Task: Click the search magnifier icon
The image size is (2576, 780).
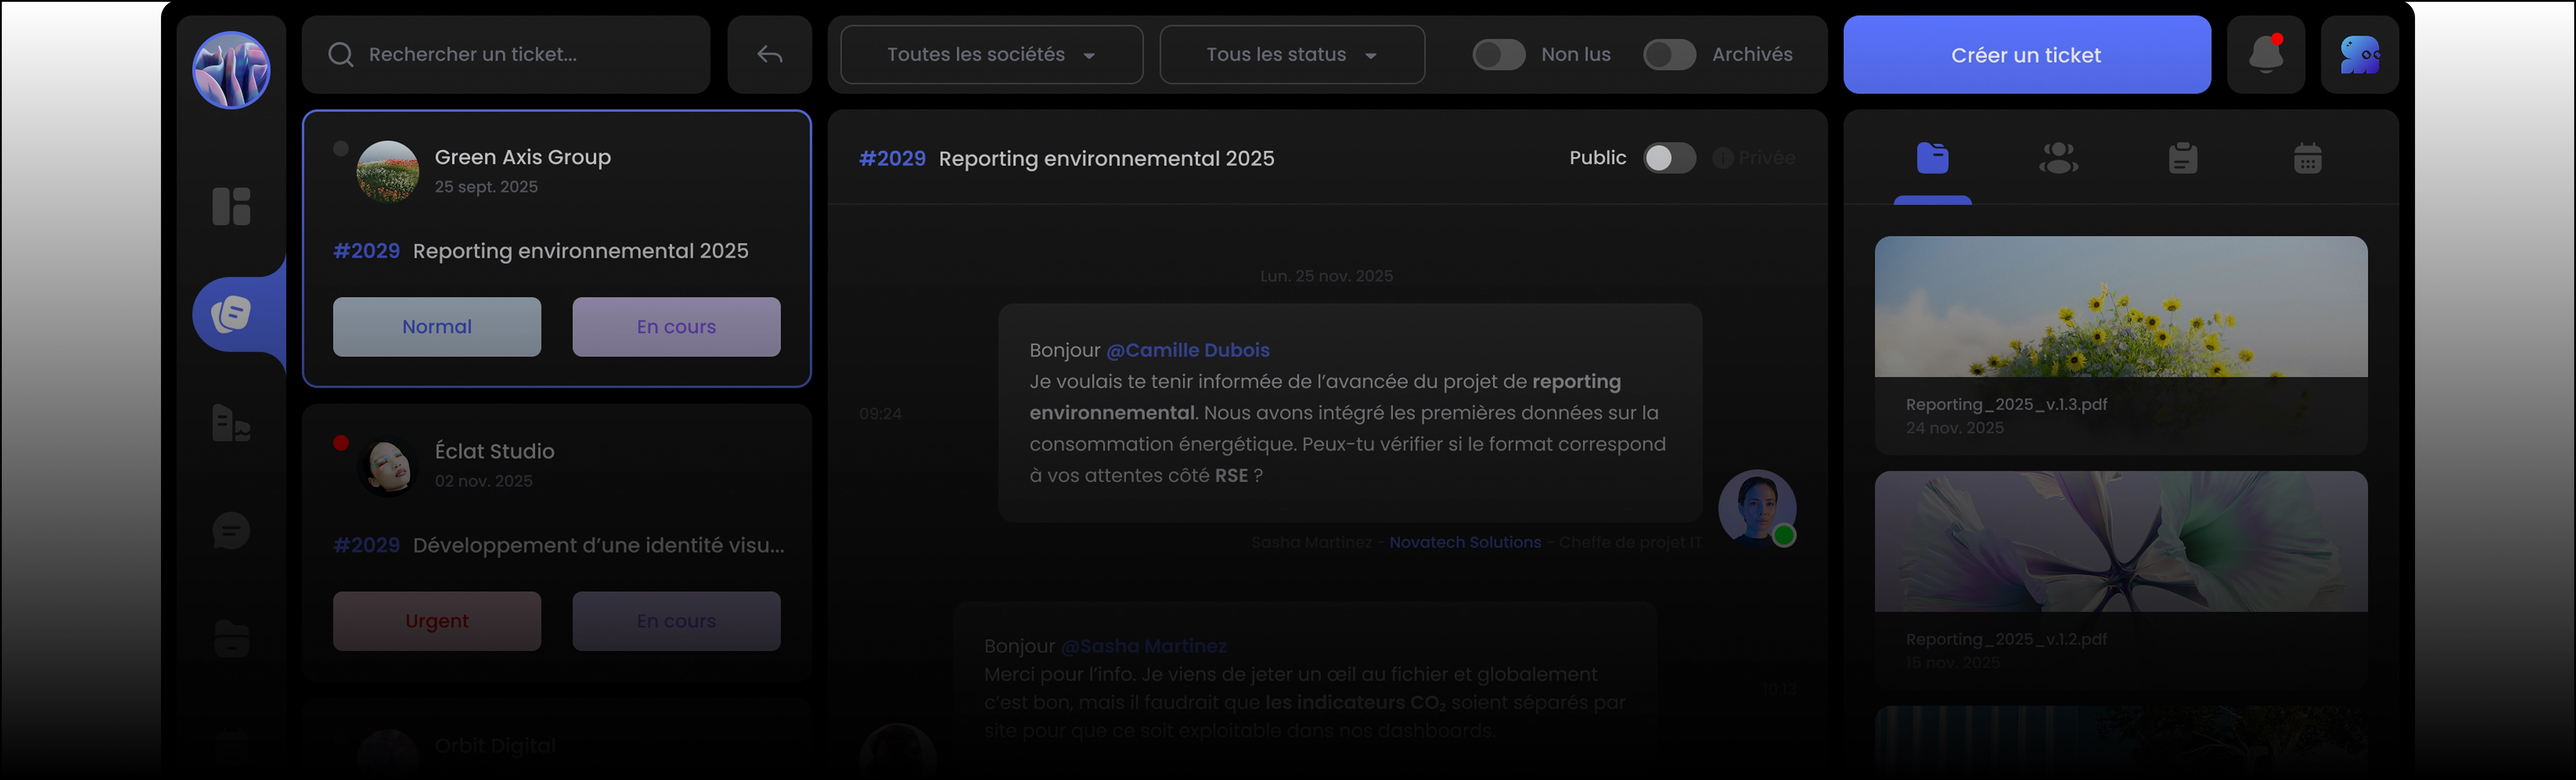Action: click(341, 55)
